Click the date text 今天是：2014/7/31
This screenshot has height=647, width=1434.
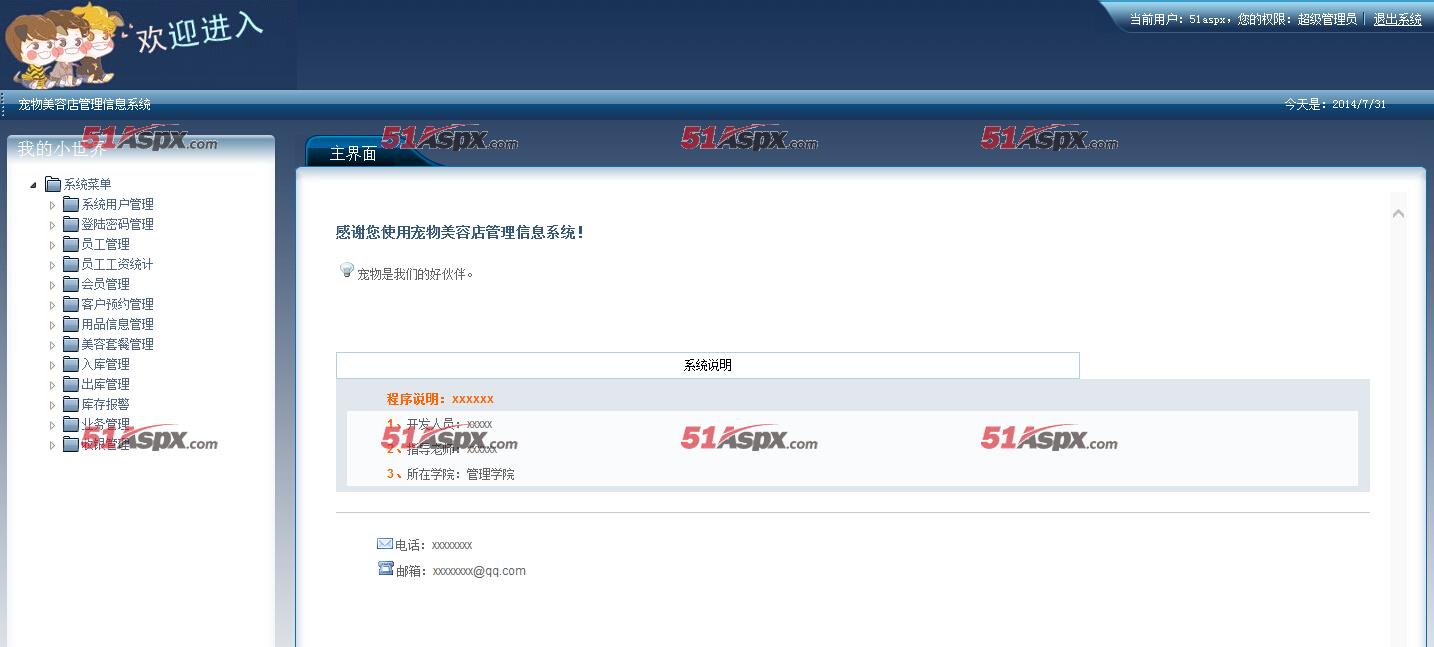(1335, 104)
